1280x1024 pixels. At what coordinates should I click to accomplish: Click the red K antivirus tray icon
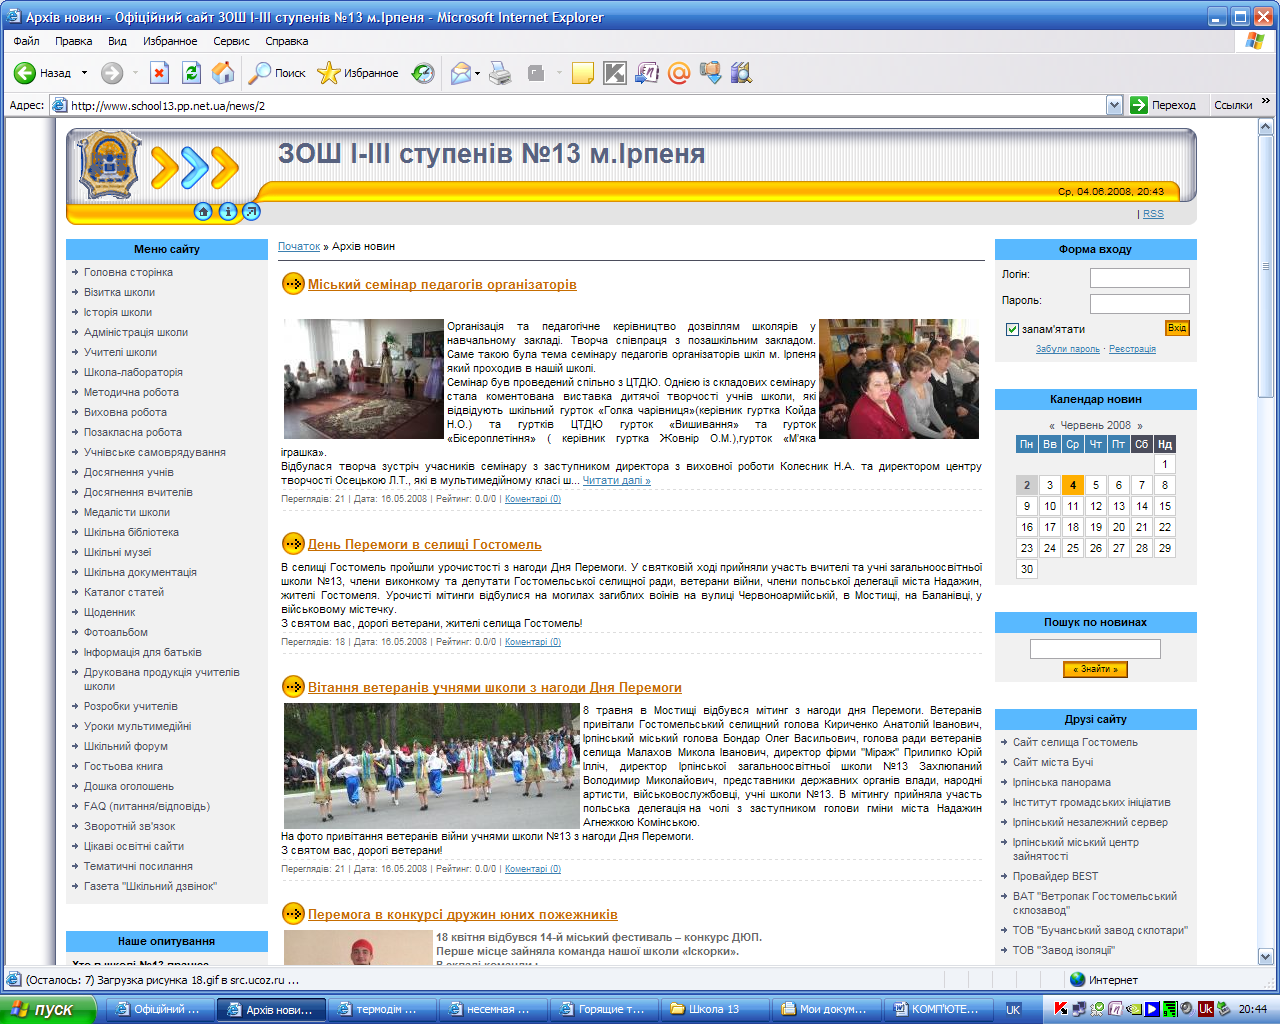1061,1008
